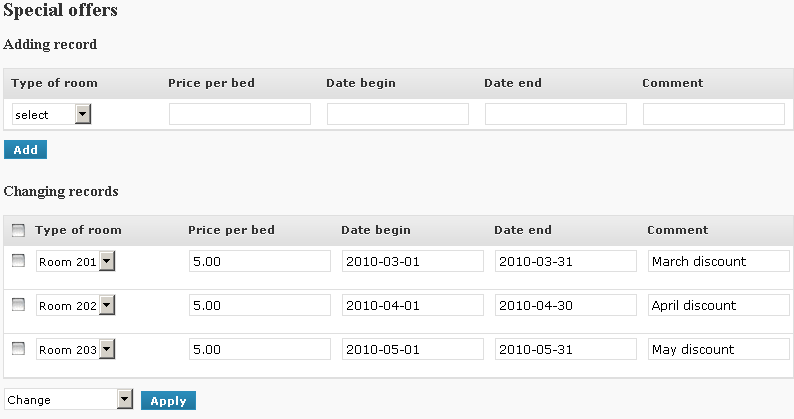
Task: Expand the Room 202 dropdown
Action: click(x=75, y=306)
